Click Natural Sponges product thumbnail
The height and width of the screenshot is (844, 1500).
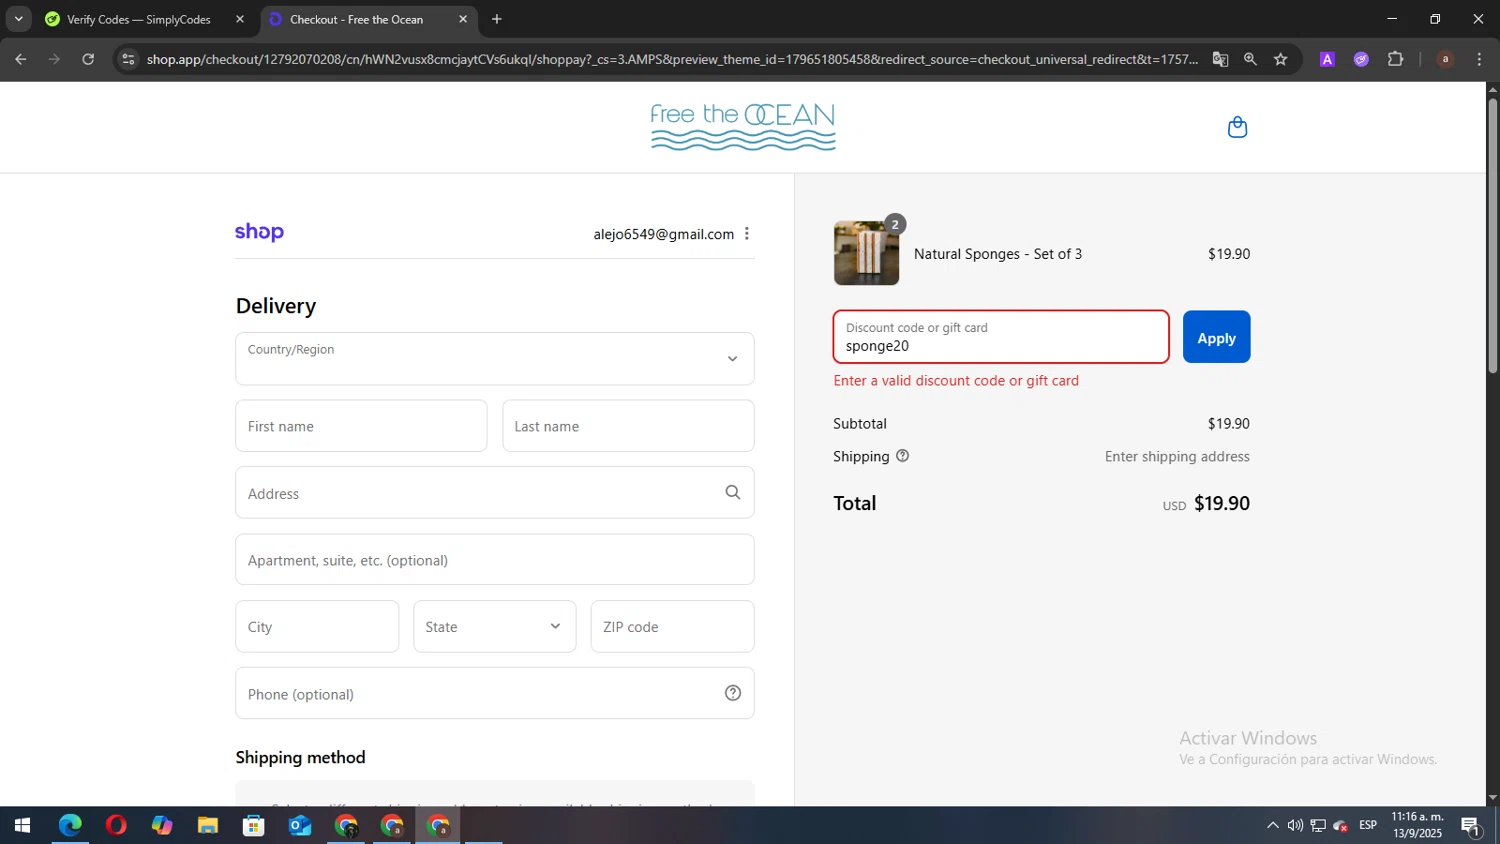point(866,253)
